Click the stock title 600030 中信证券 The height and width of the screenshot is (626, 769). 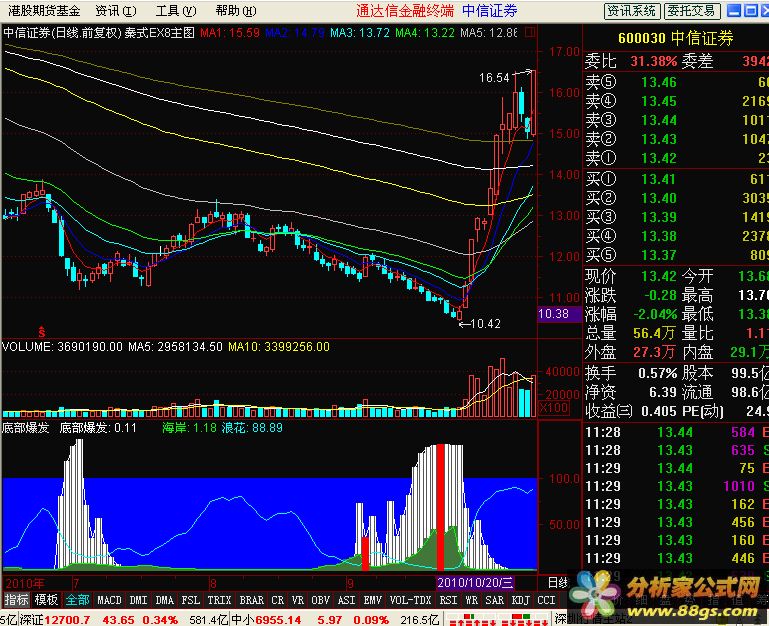[675, 38]
